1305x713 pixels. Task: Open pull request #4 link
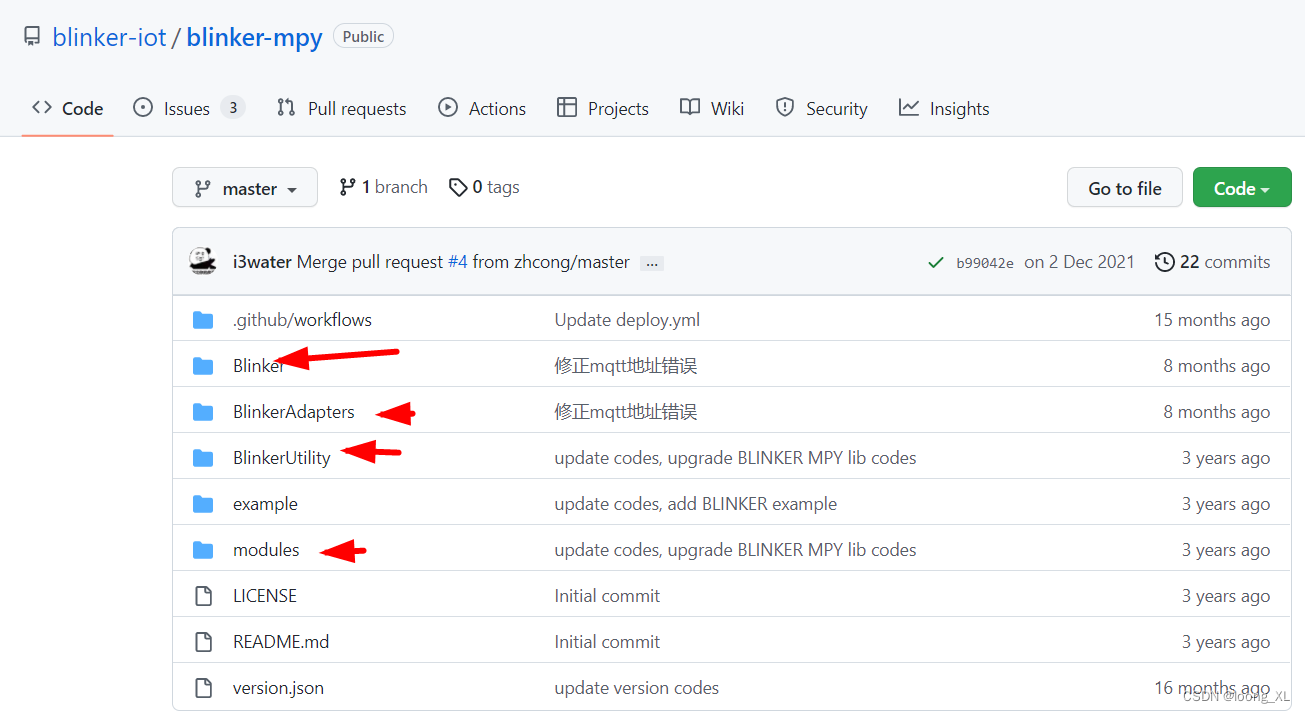pos(457,262)
